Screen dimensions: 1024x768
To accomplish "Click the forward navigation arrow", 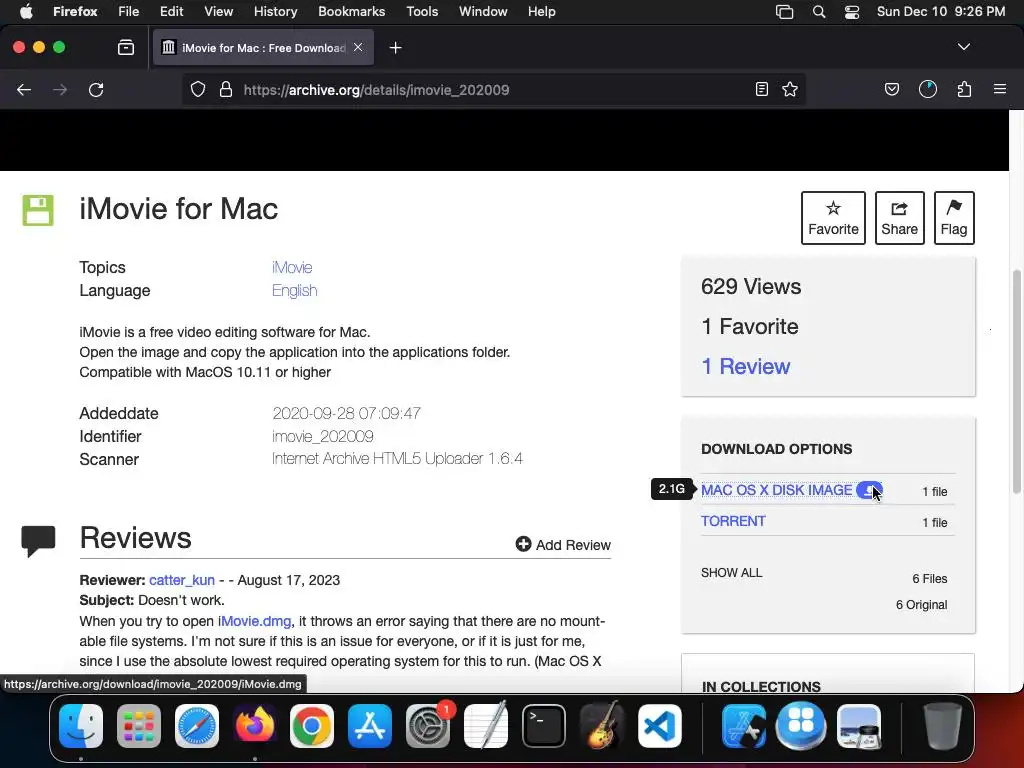I will pos(60,89).
